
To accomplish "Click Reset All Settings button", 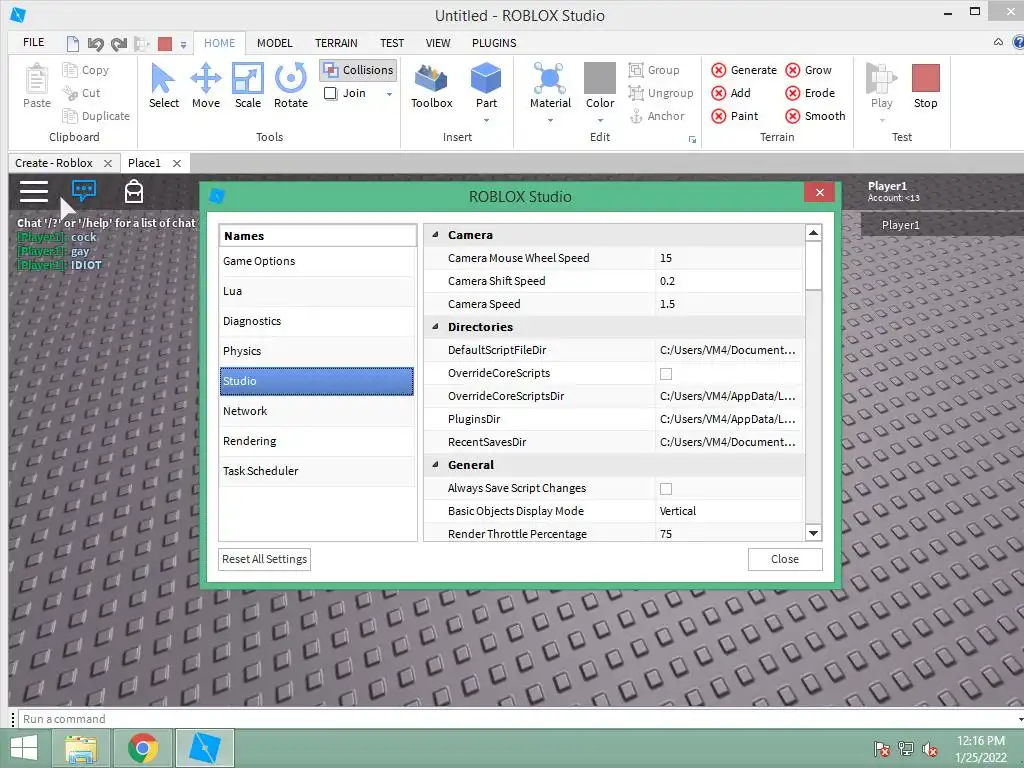I will coord(264,559).
